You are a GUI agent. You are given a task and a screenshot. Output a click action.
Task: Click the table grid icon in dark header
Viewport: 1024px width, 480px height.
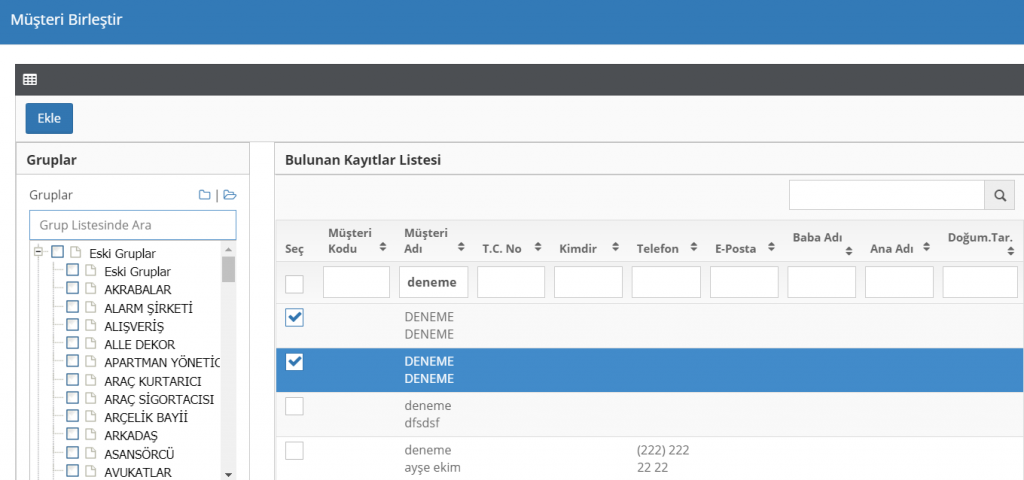(x=30, y=79)
